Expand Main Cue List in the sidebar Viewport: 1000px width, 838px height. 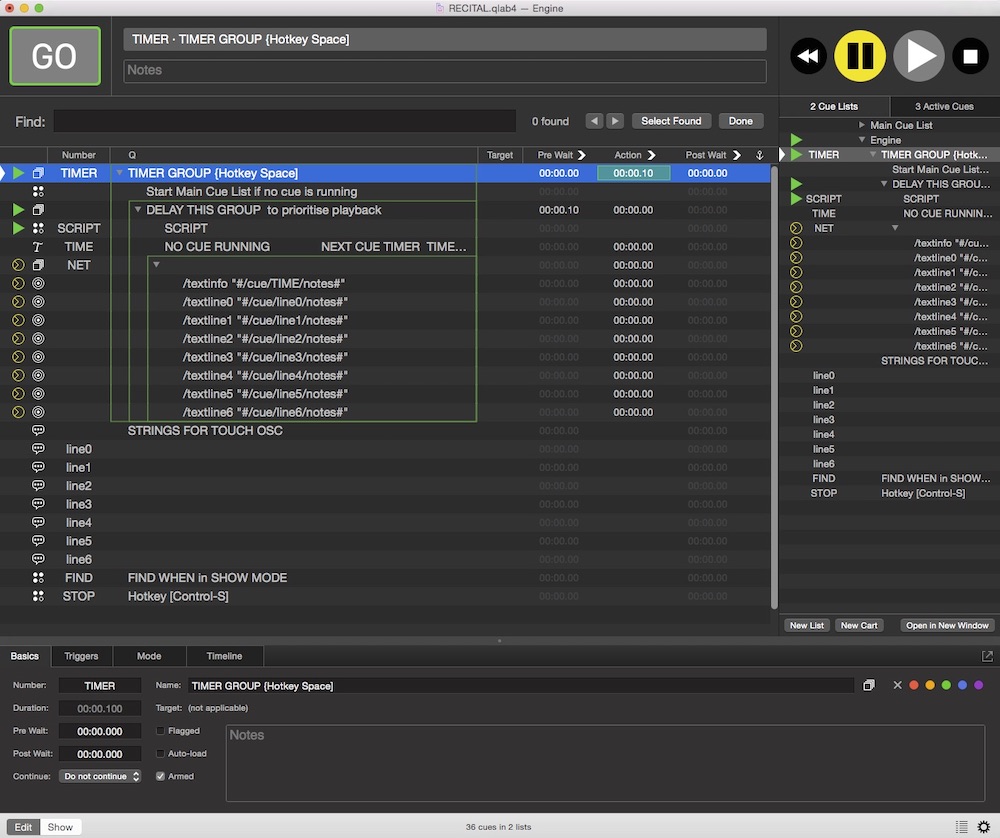click(x=862, y=125)
